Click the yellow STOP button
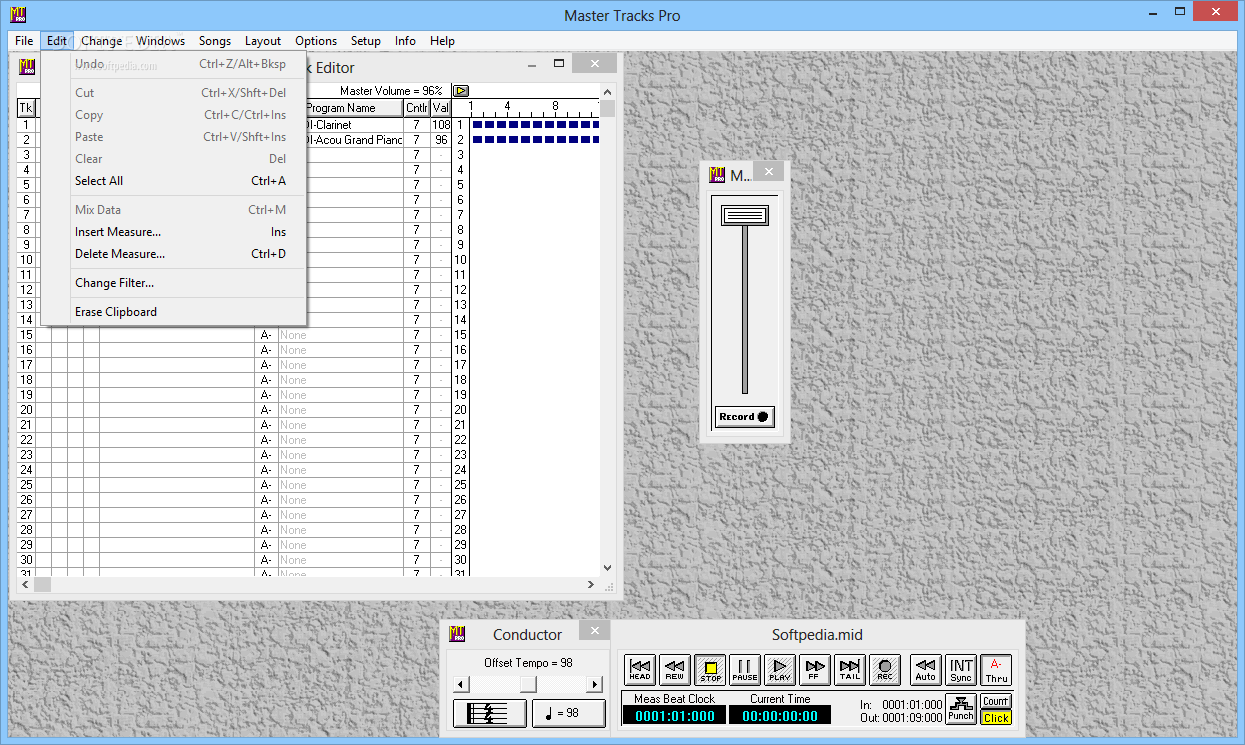The width and height of the screenshot is (1245, 745). (710, 669)
